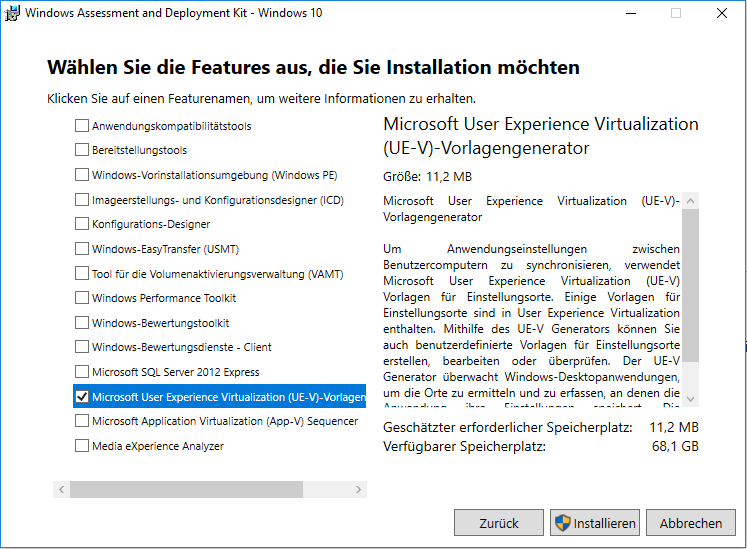The height and width of the screenshot is (549, 747).
Task: Click the left arrow of feature list scrollbar
Action: [61, 489]
